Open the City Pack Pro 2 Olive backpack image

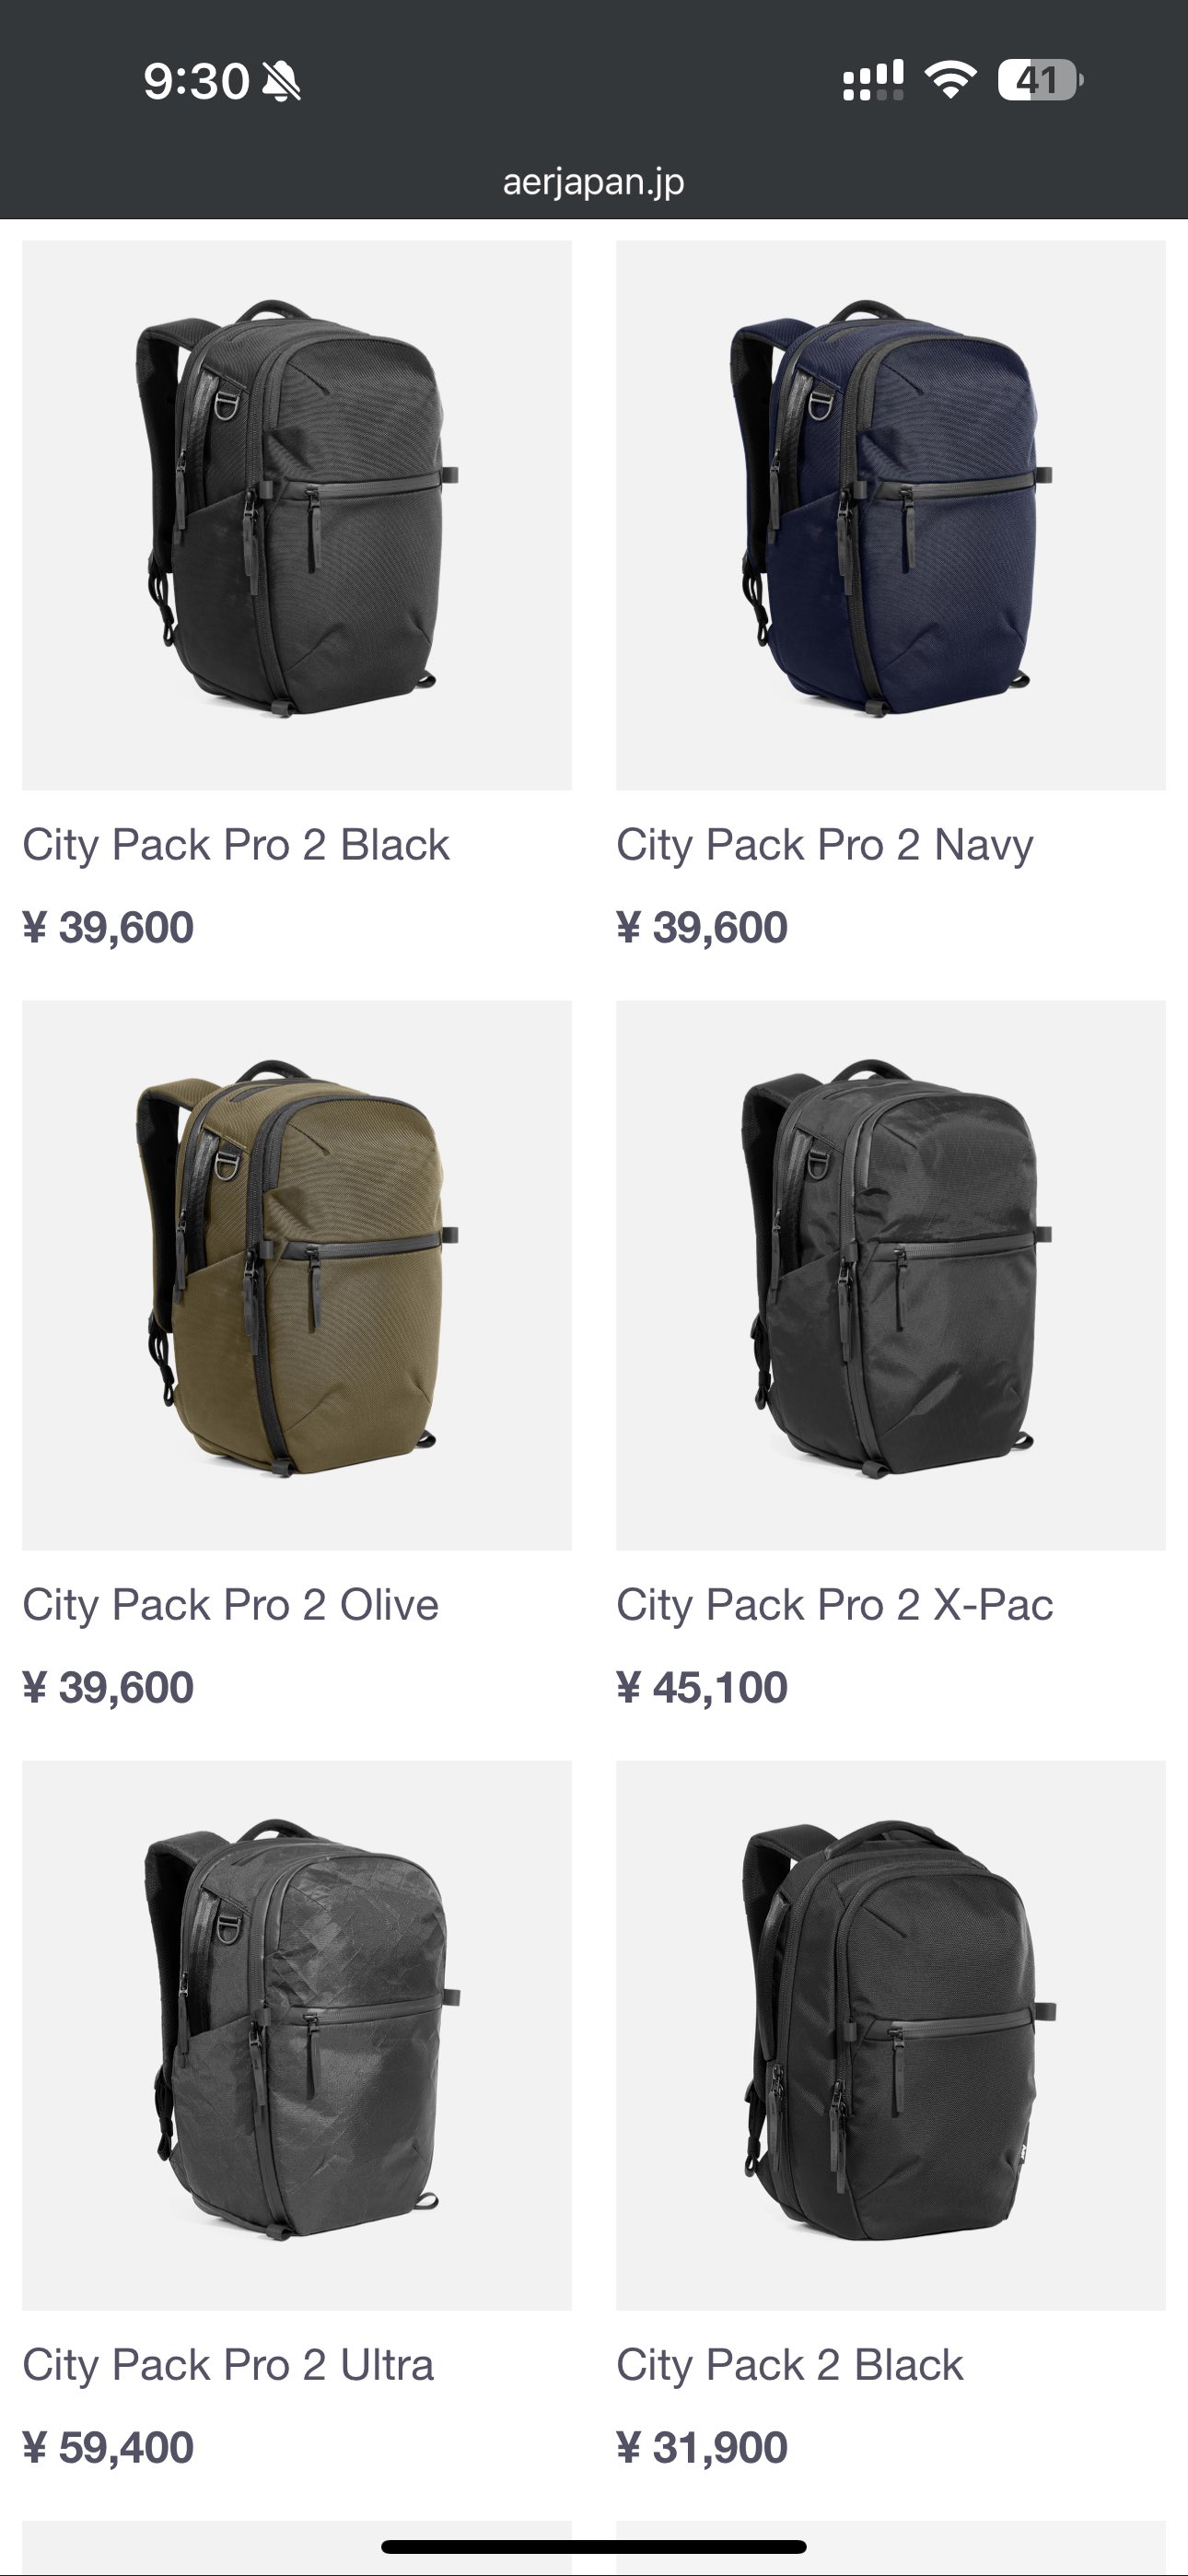pyautogui.click(x=297, y=1275)
